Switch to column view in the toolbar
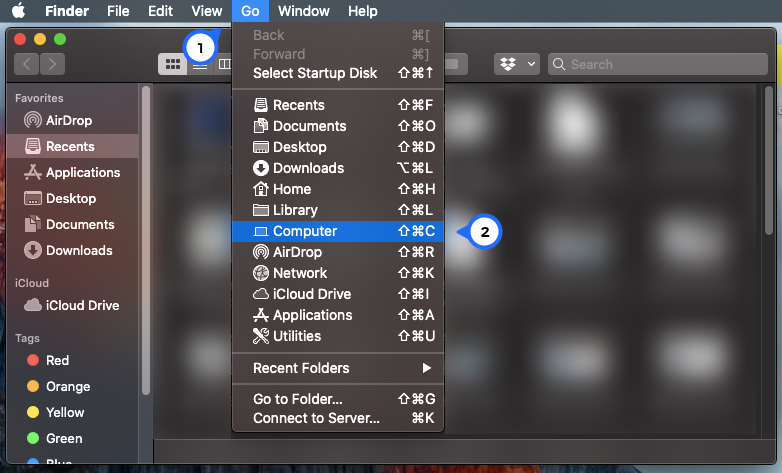Screen dimensions: 782x473 [224, 64]
